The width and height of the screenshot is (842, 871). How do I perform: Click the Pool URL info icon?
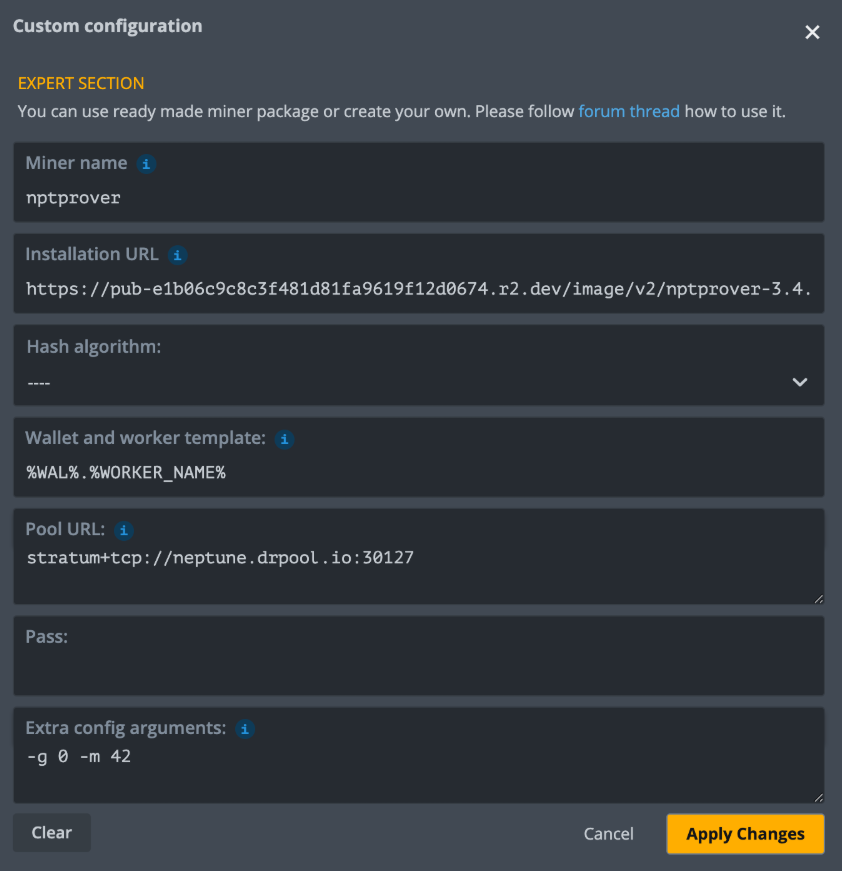point(124,530)
